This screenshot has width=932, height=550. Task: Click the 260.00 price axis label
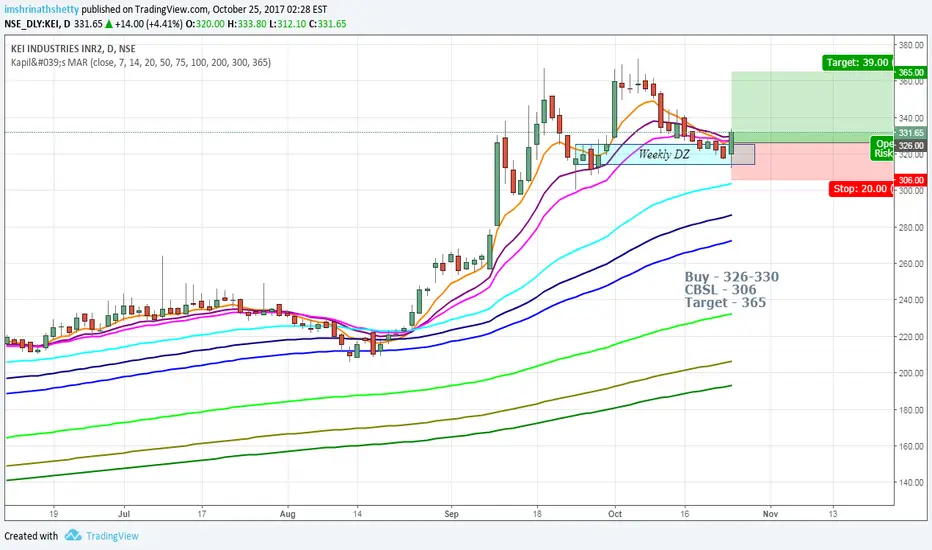coord(911,263)
